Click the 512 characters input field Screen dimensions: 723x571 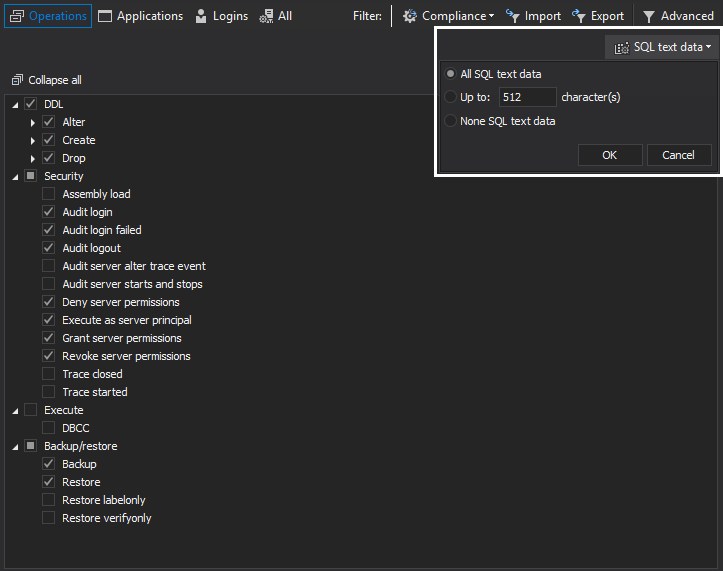pyautogui.click(x=527, y=97)
